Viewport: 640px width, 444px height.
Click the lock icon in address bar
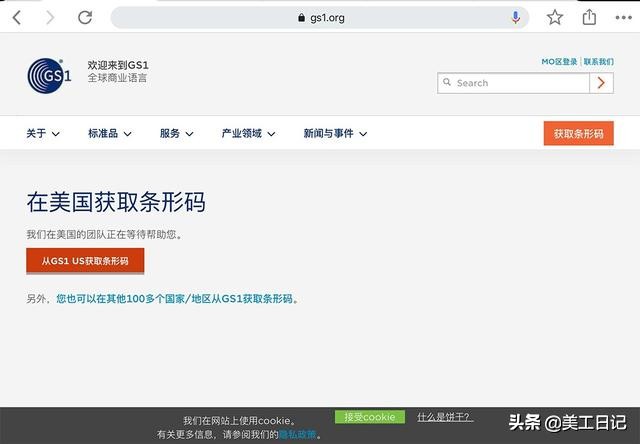(x=301, y=18)
